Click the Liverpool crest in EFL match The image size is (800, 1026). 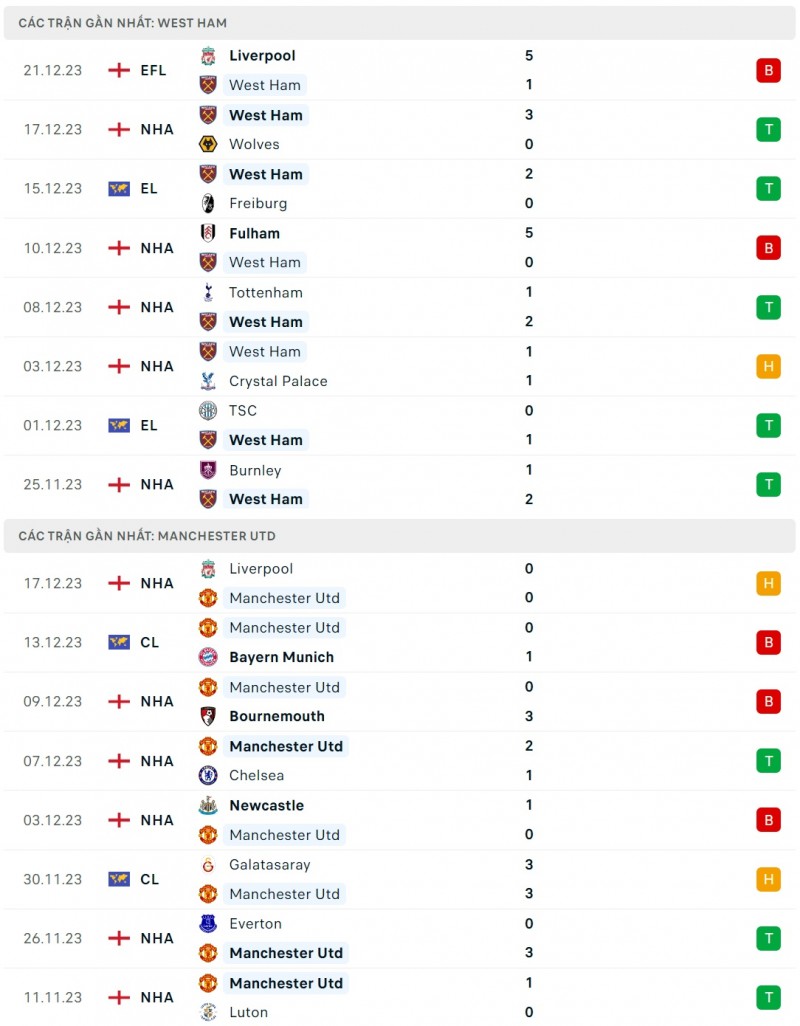click(208, 56)
